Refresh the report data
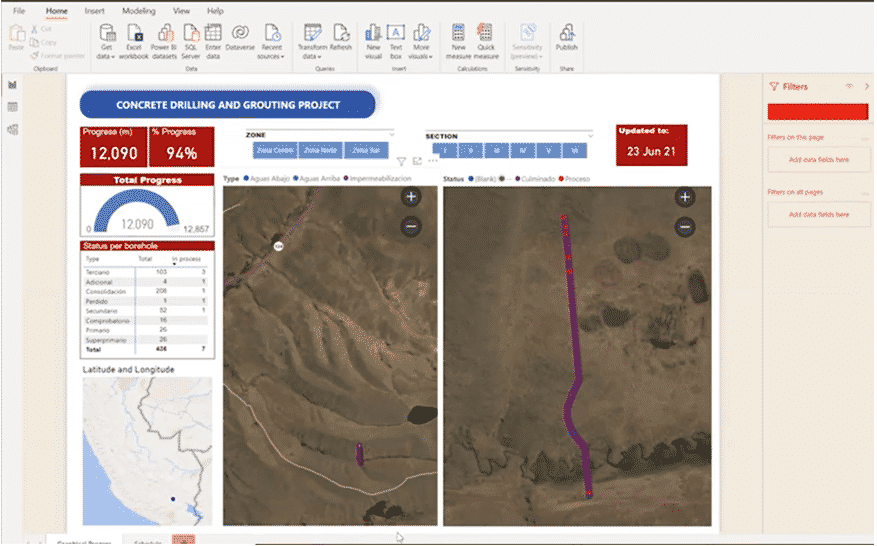 [x=341, y=38]
